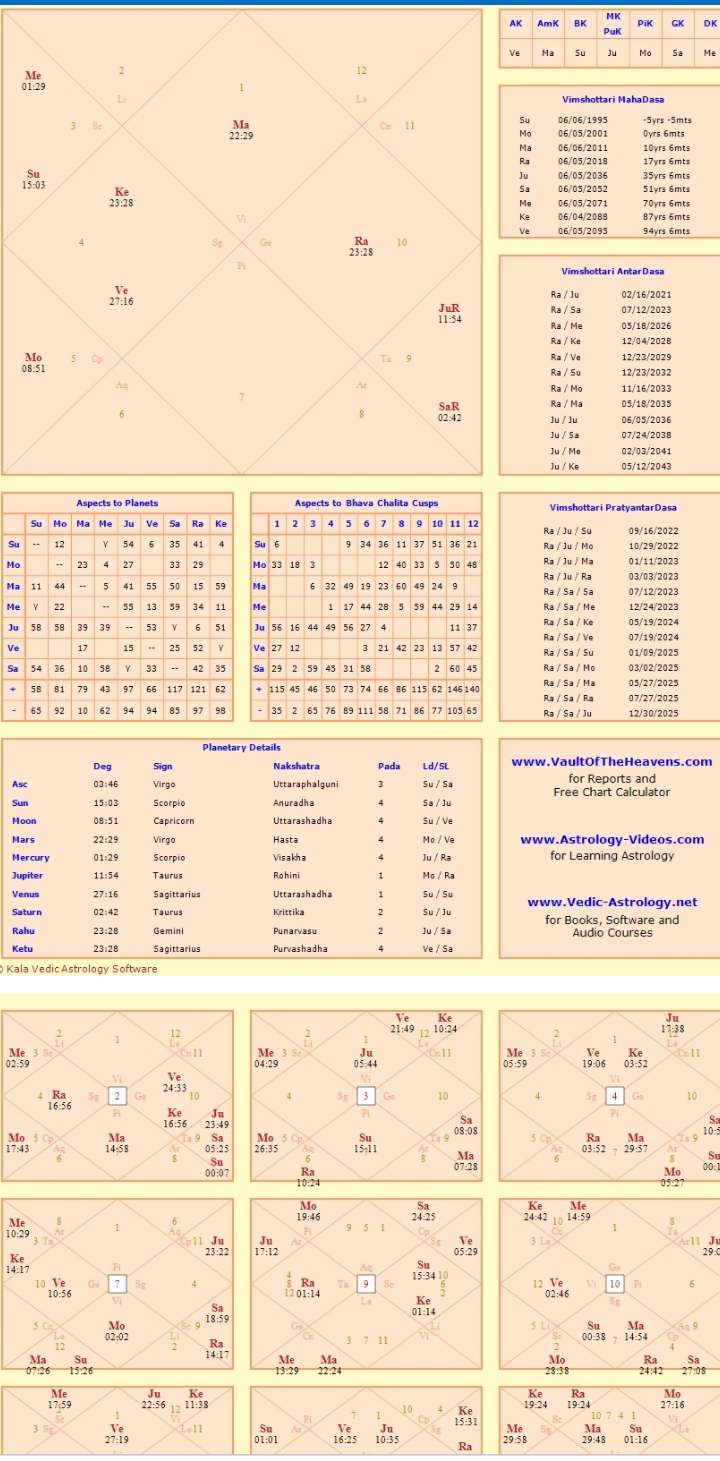Click the boxed 2 in the D2 chart
This screenshot has height=1461, width=720.
pyautogui.click(x=116, y=1096)
